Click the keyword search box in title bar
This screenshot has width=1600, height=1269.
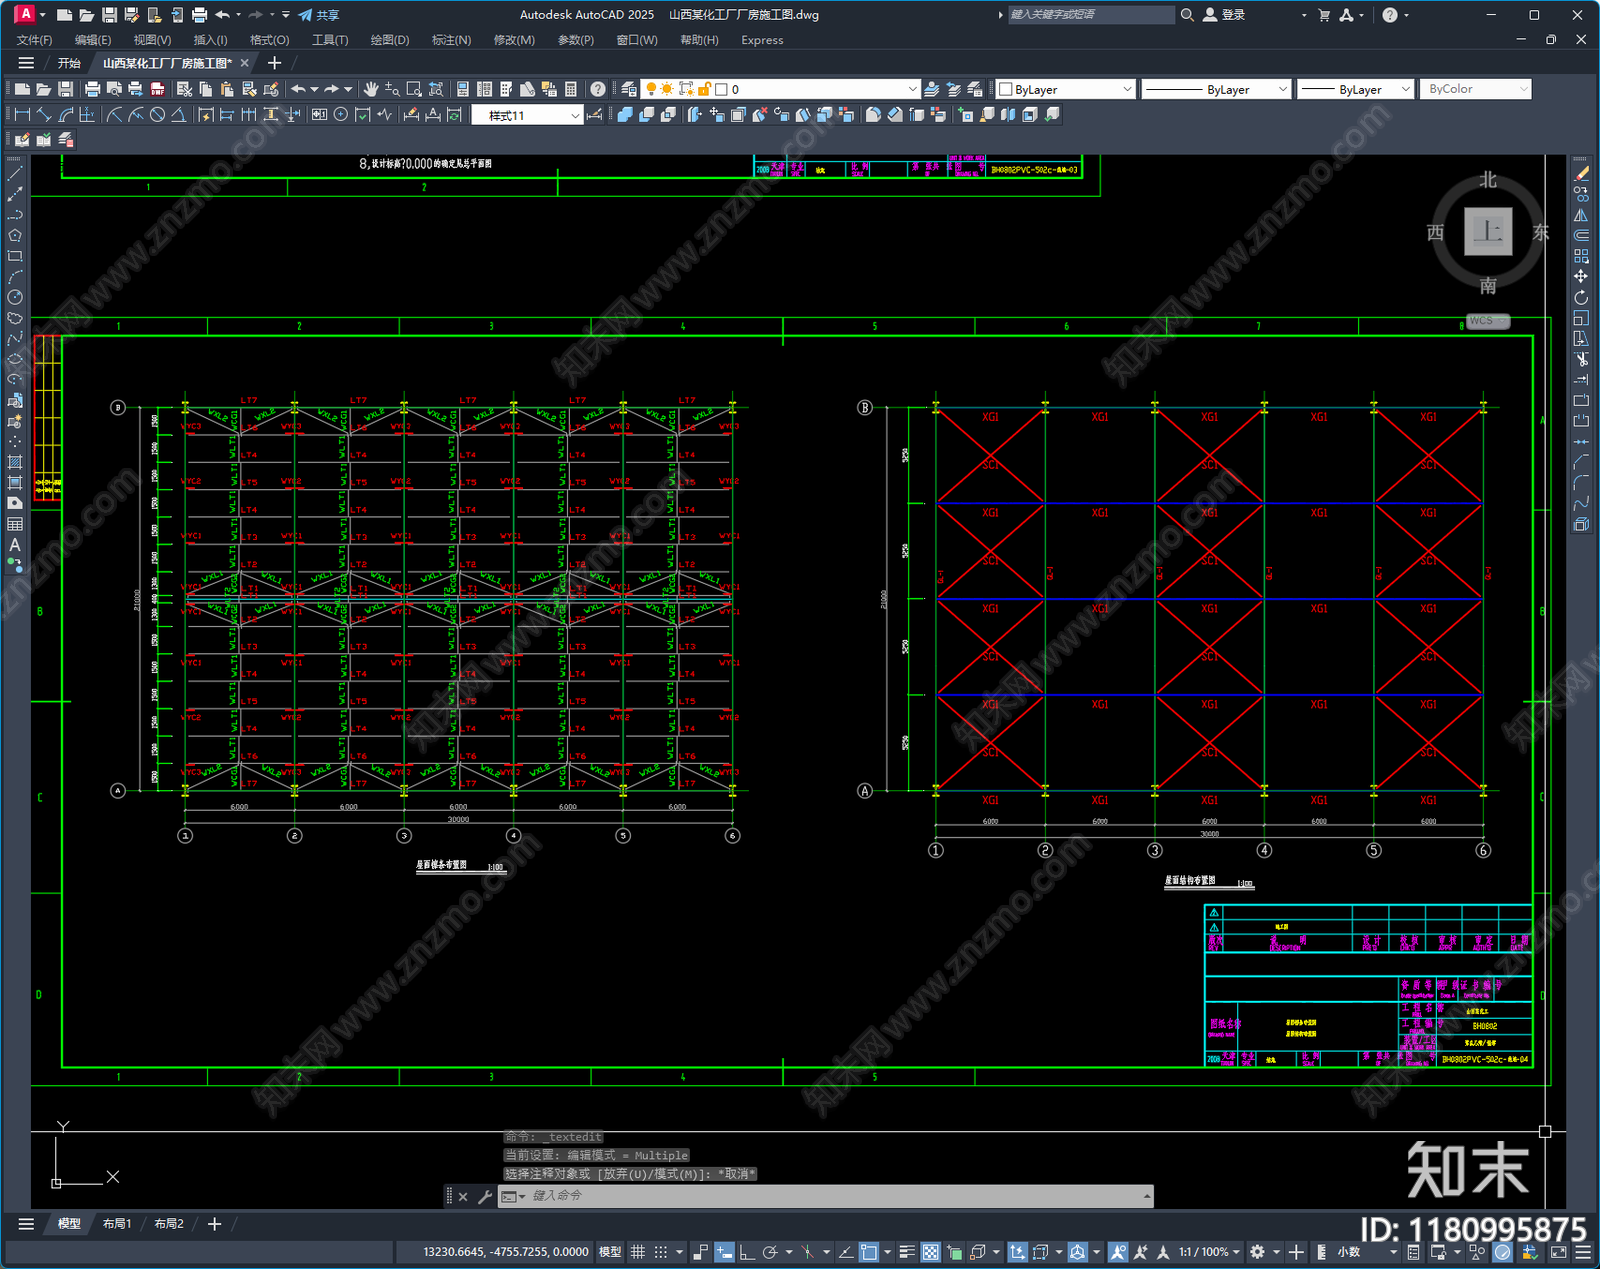coord(1090,15)
